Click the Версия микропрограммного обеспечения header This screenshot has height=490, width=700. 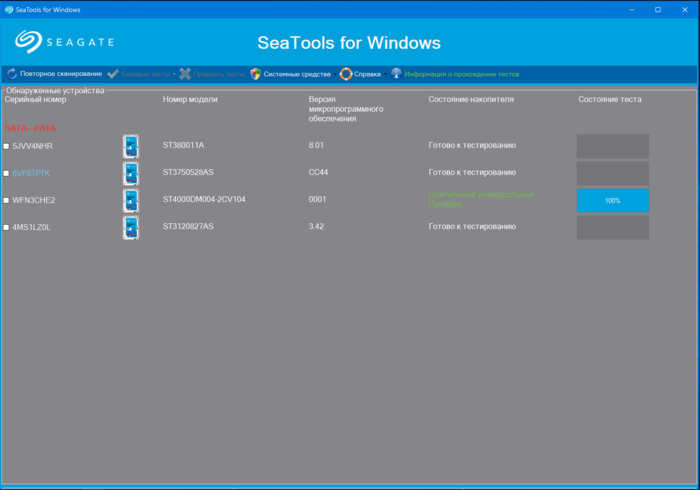[346, 109]
